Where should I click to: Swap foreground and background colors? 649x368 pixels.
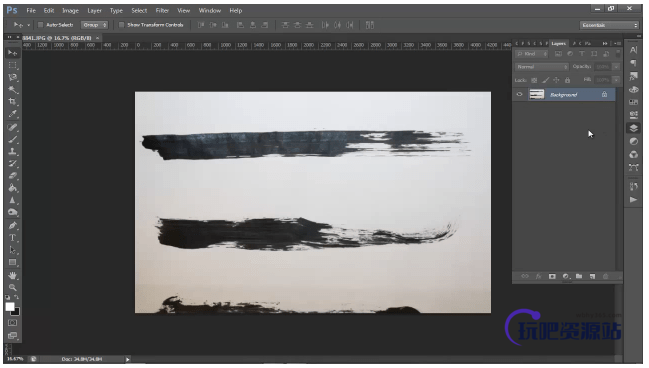click(17, 297)
